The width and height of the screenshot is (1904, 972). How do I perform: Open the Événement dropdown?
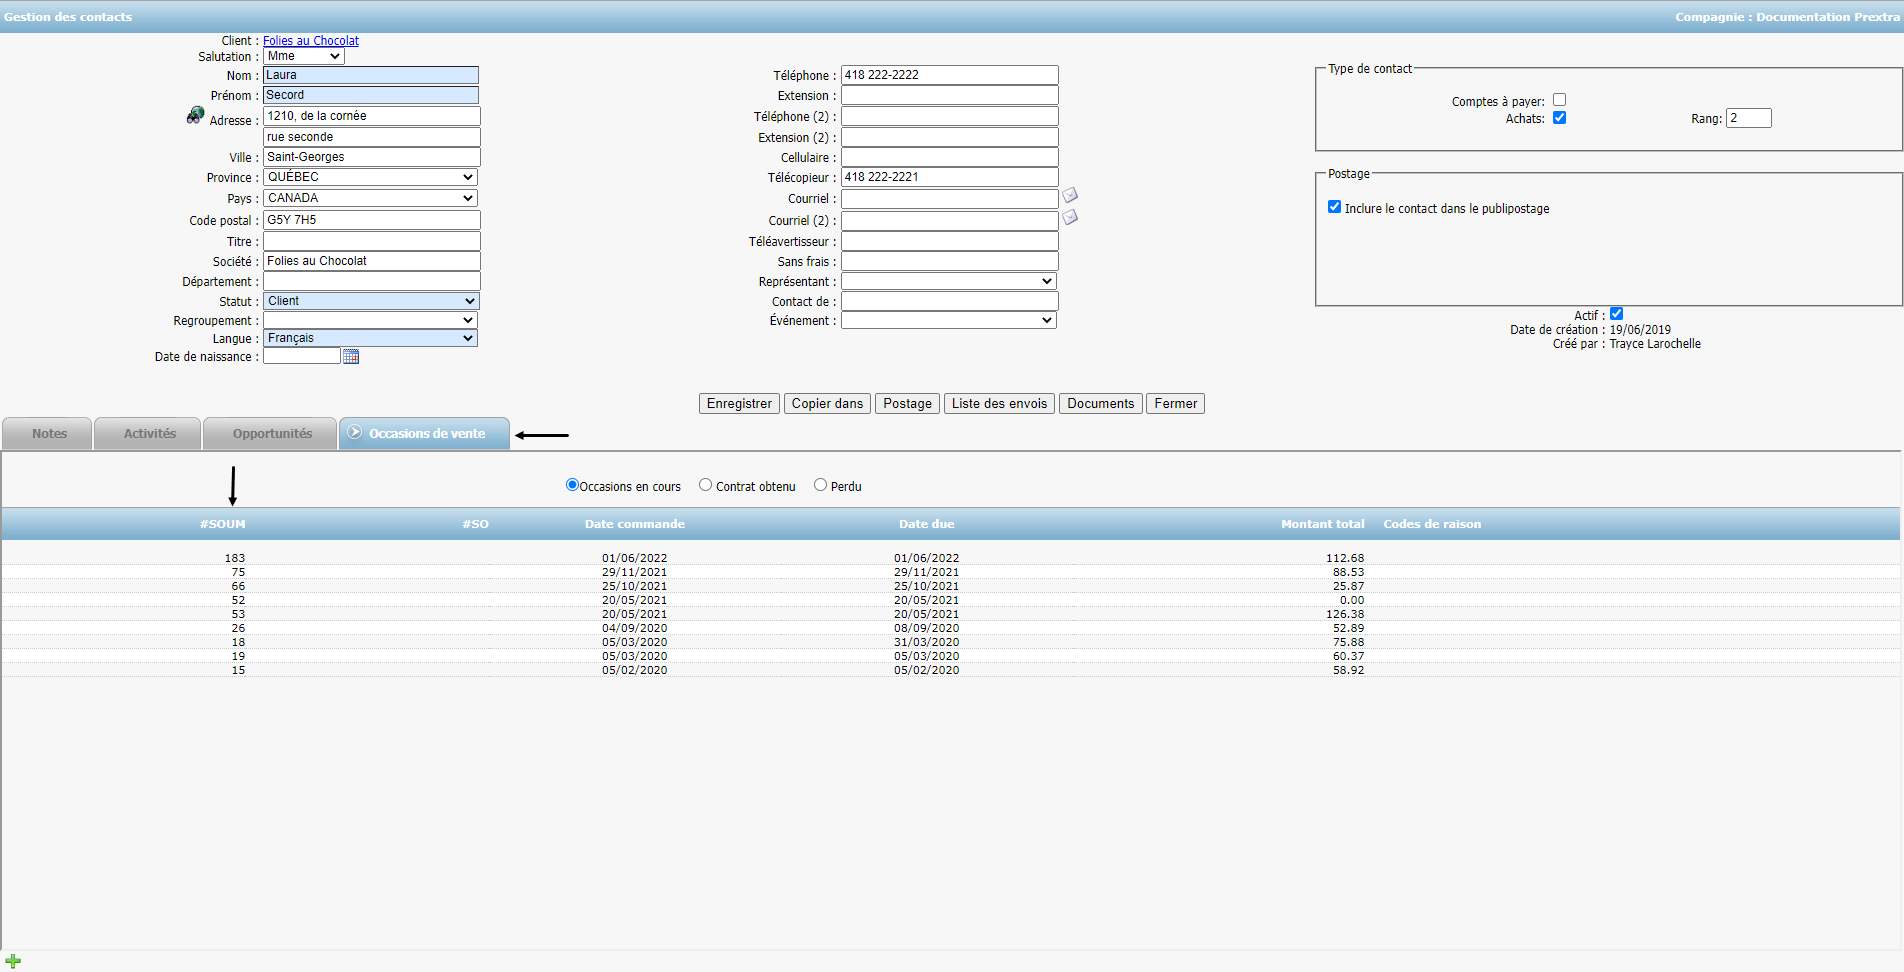coord(949,321)
